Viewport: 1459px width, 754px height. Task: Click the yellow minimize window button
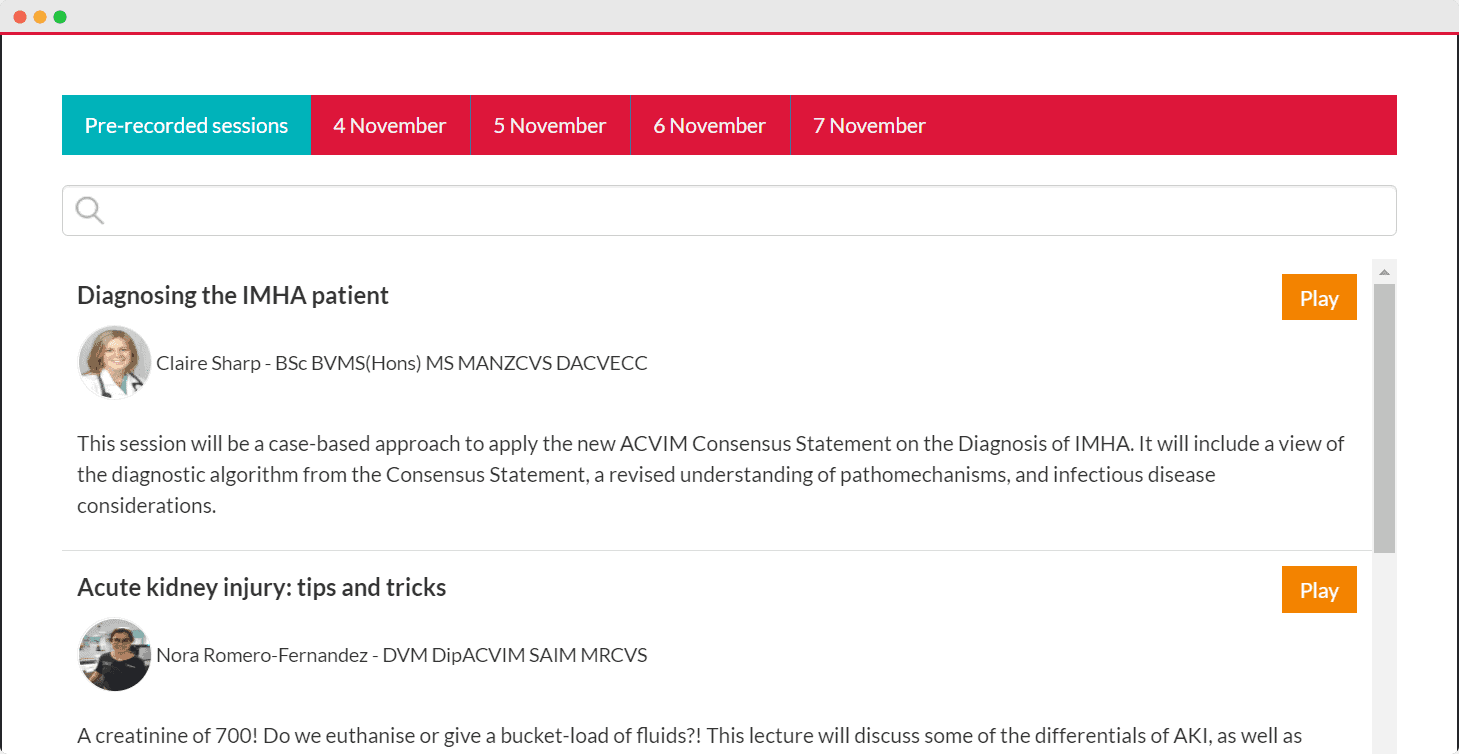pyautogui.click(x=40, y=17)
